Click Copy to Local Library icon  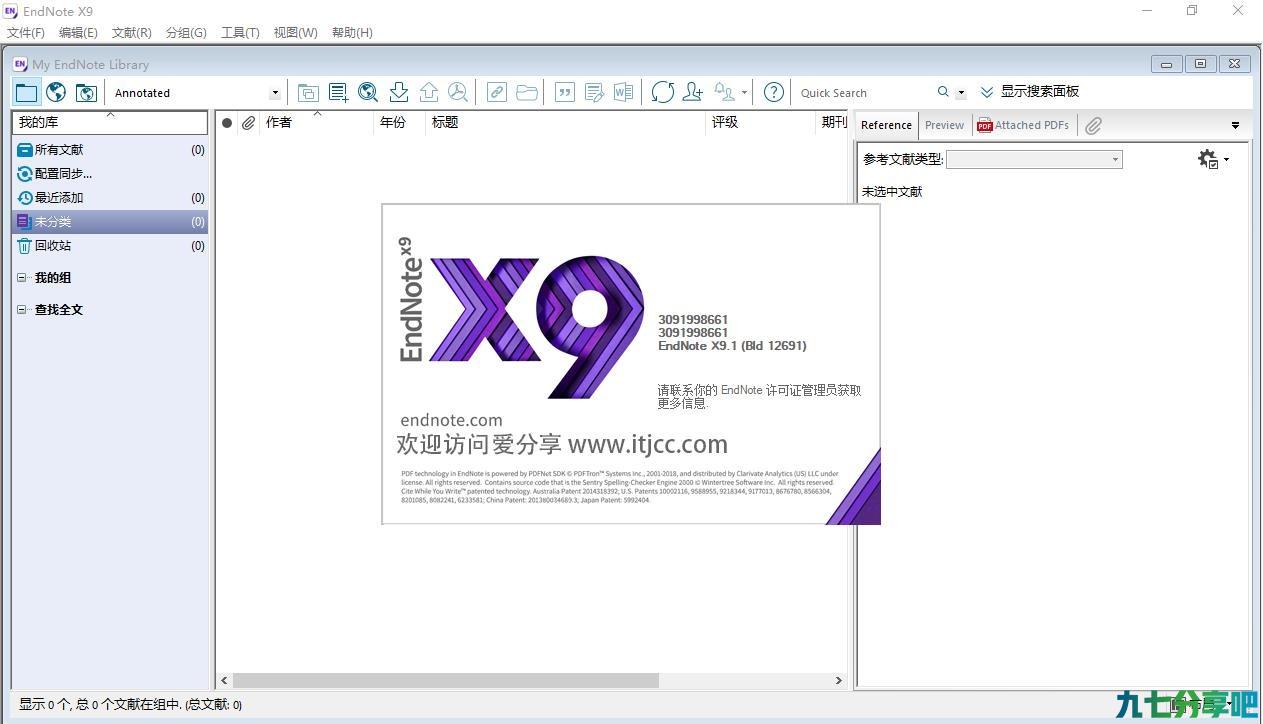[x=308, y=92]
